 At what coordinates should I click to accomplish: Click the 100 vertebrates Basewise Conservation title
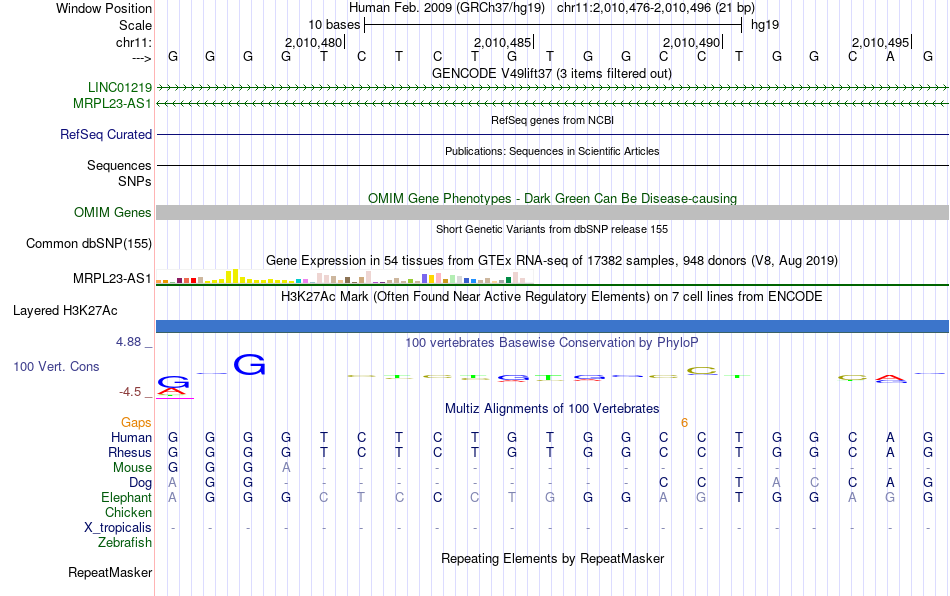[552, 343]
